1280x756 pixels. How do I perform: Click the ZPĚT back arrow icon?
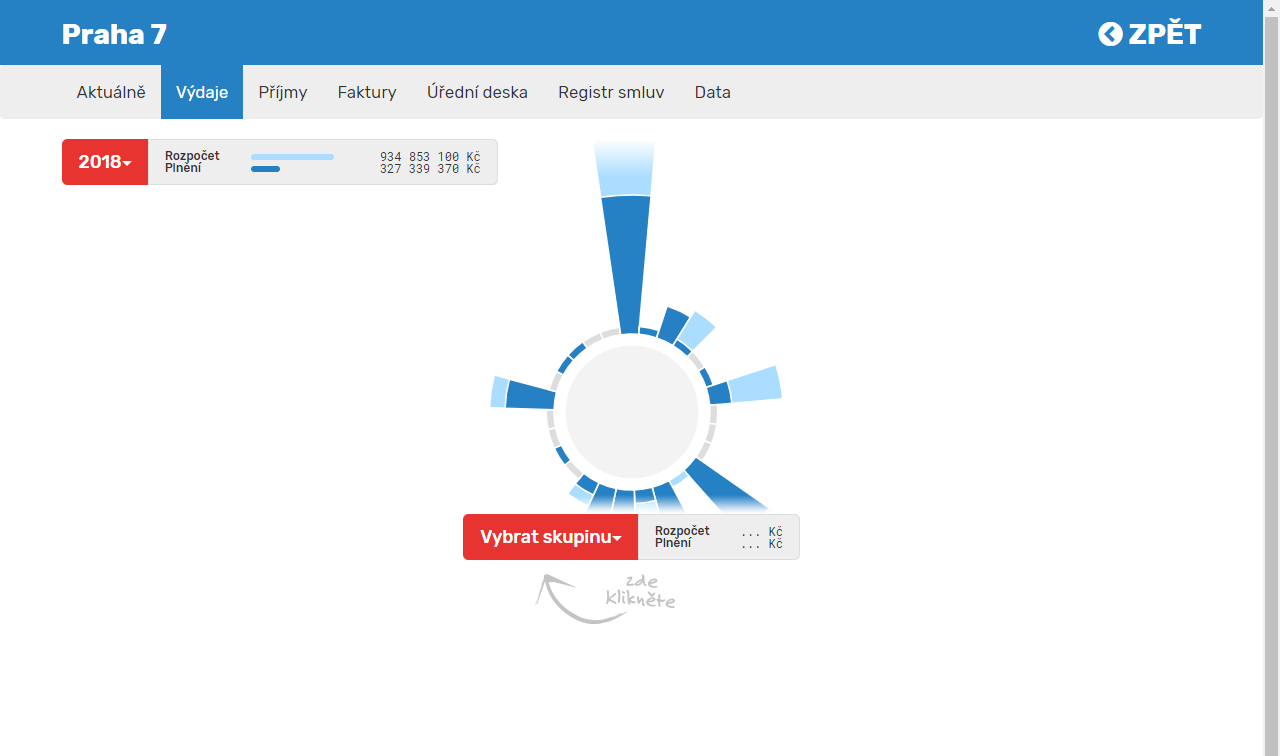pyautogui.click(x=1110, y=34)
